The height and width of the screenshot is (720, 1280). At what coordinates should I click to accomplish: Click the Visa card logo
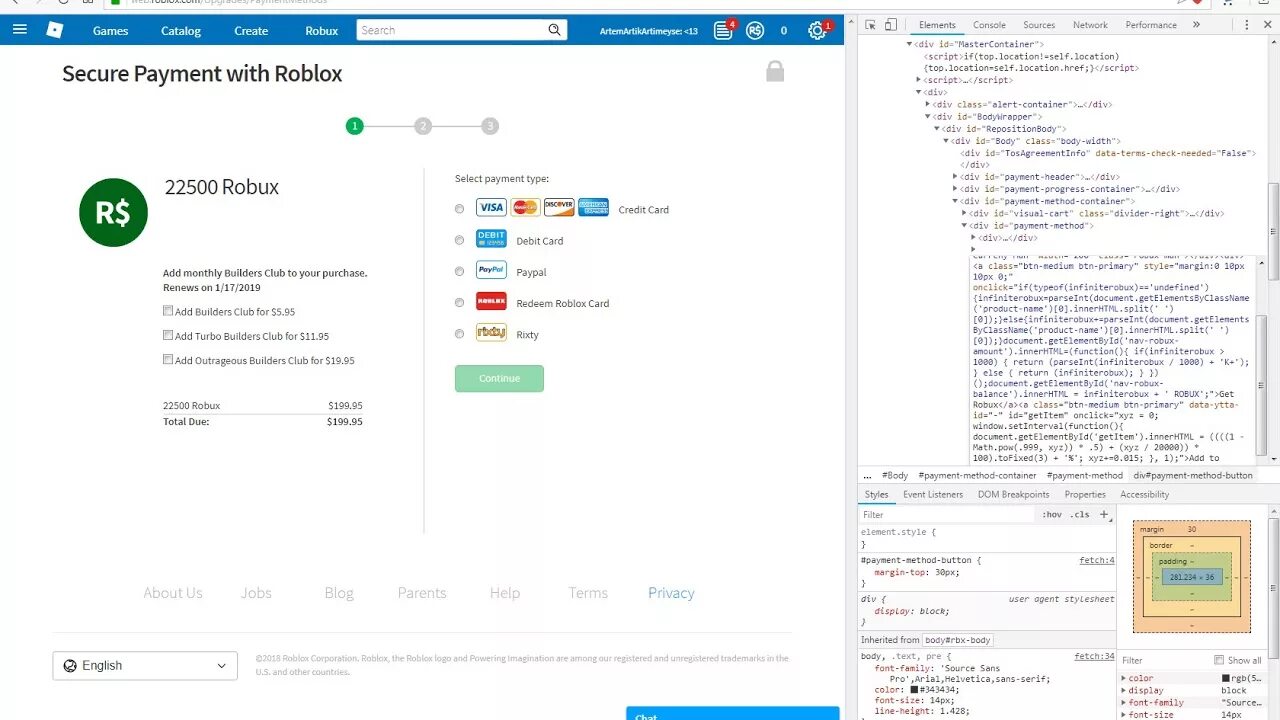[491, 208]
